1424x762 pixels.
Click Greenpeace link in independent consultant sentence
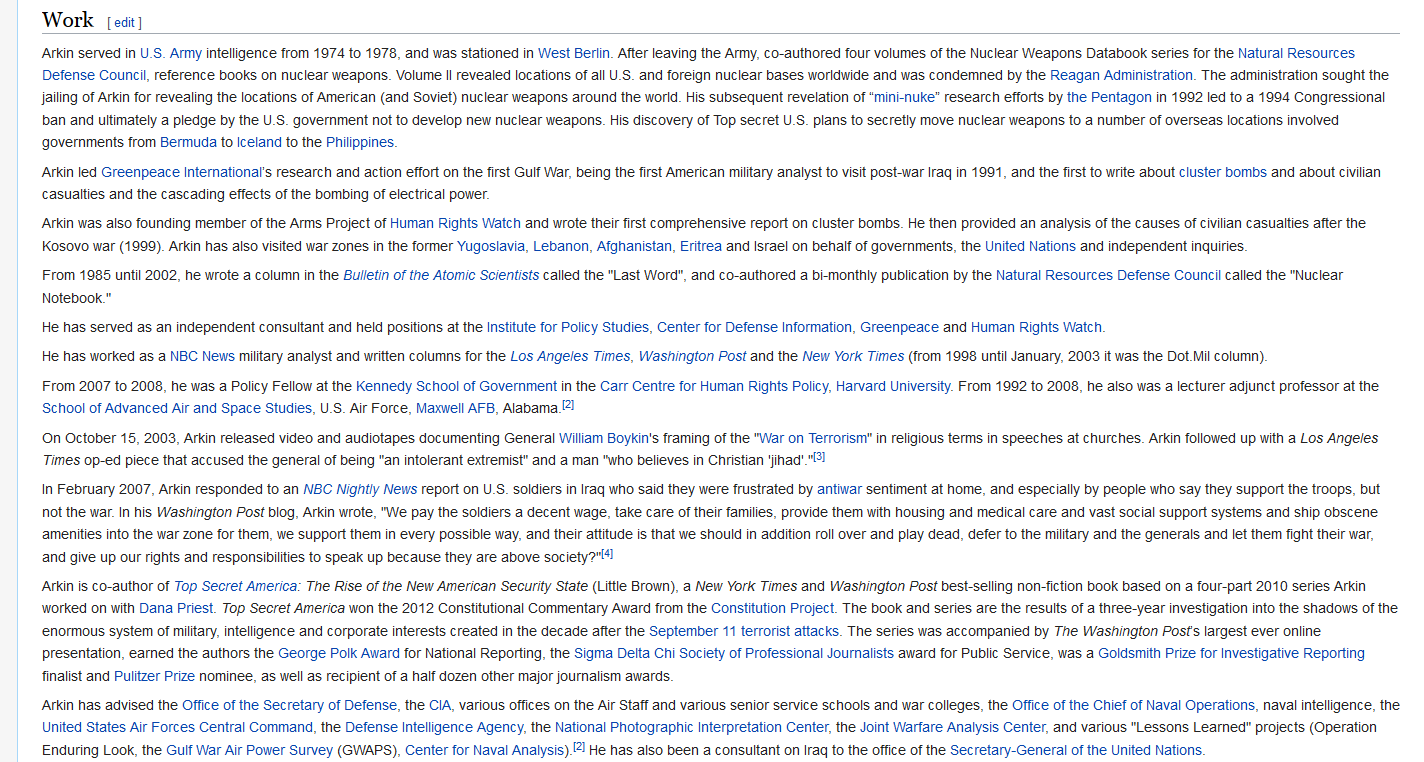pyautogui.click(x=899, y=327)
